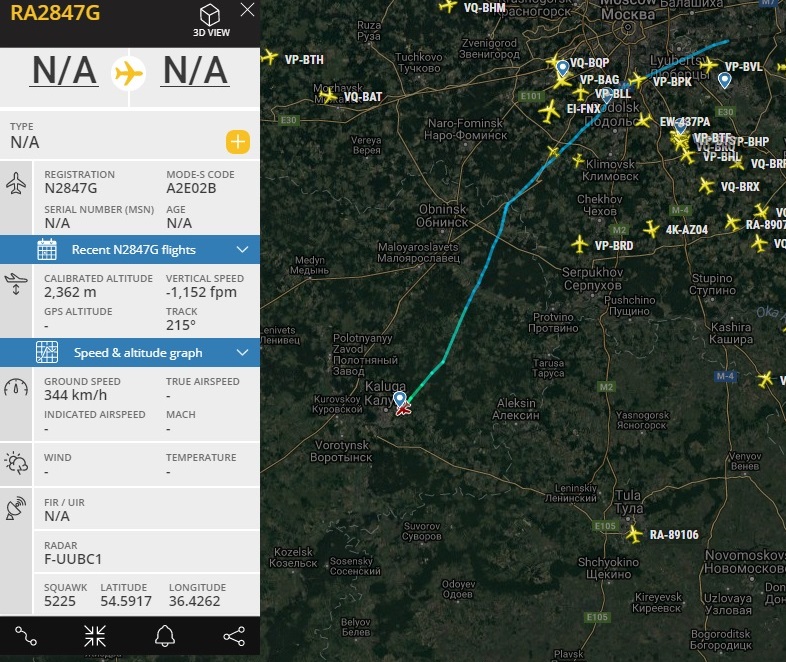Screen dimensions: 786x662
Task: Expand the Recent N2847G flights section
Action: 133,249
